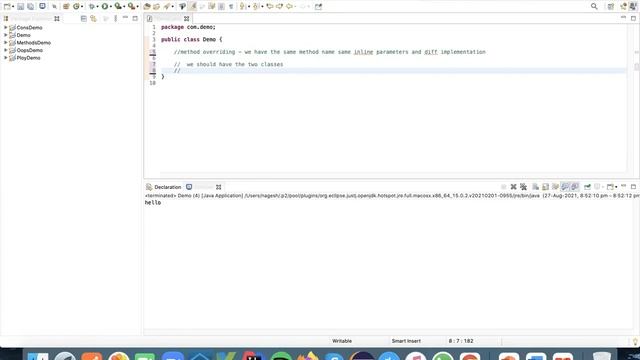This screenshot has height=360, width=640.
Task: Click the New Java Class icon
Action: point(76,6)
